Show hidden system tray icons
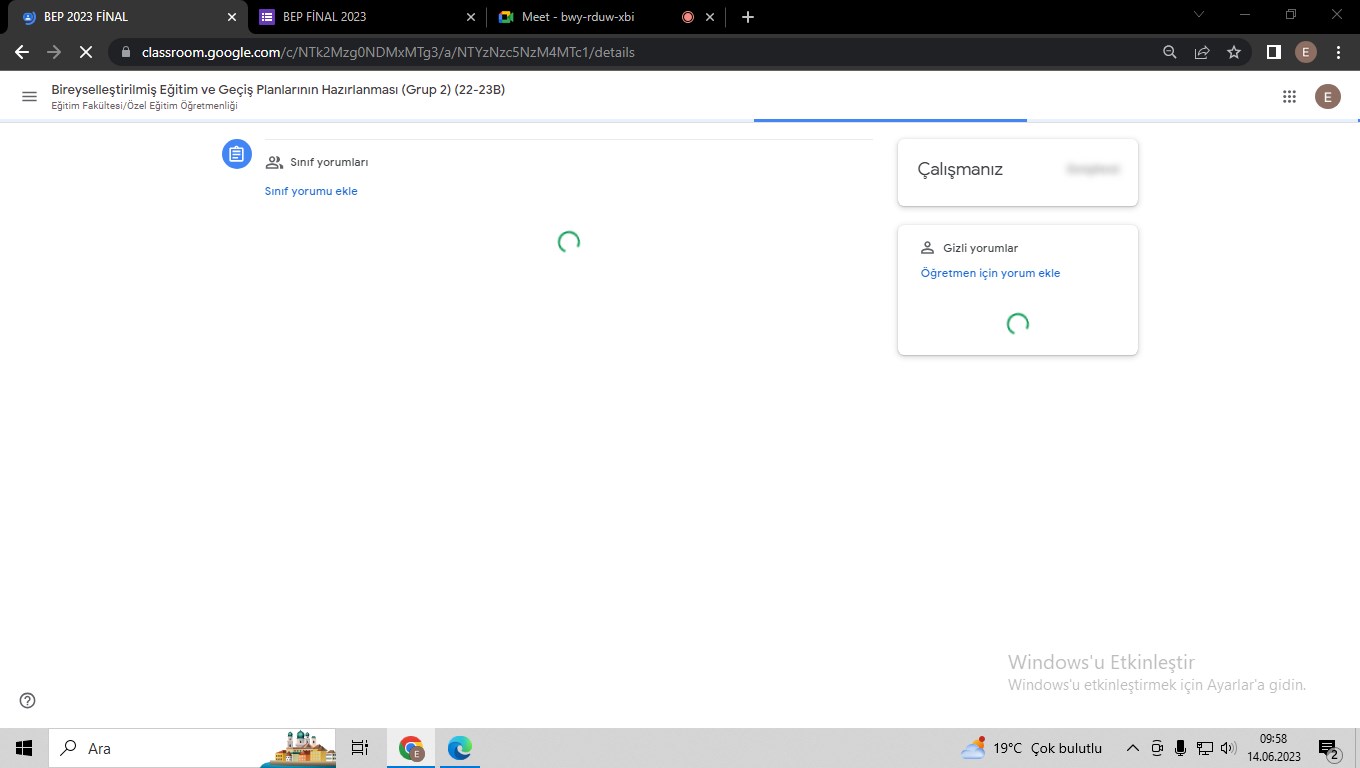The width and height of the screenshot is (1360, 768). [x=1133, y=748]
